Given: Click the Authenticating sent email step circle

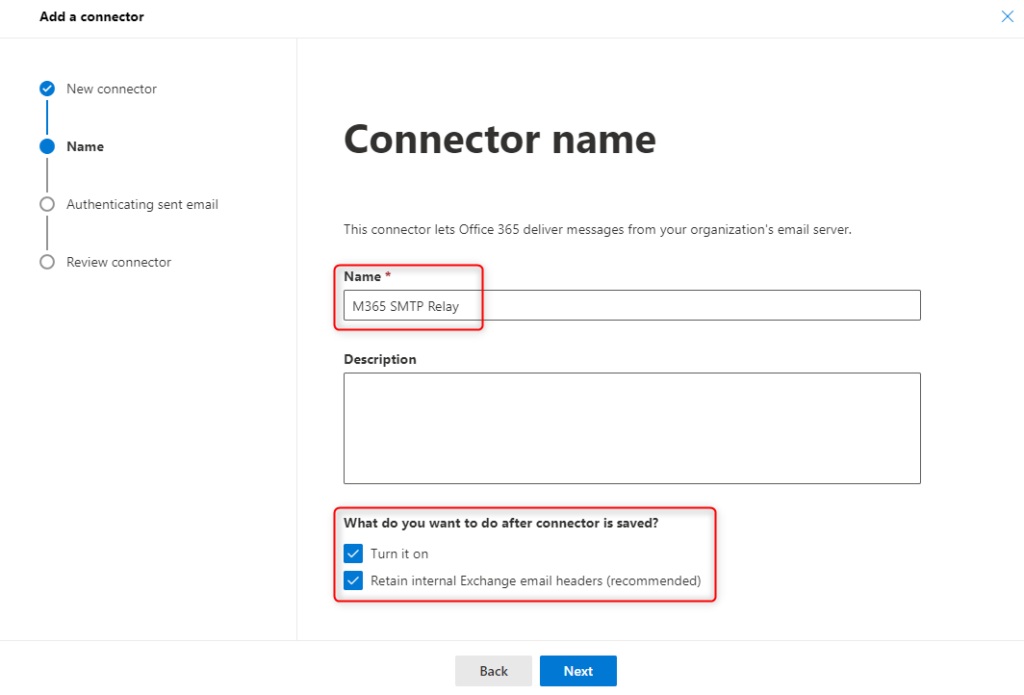Looking at the screenshot, I should pos(47,204).
